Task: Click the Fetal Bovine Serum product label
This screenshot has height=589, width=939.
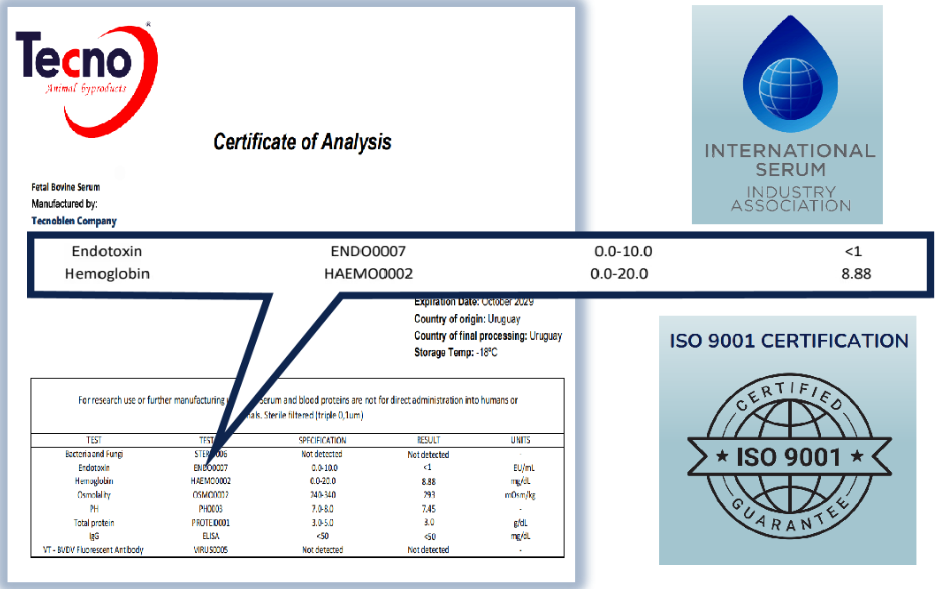Action: pyautogui.click(x=66, y=187)
